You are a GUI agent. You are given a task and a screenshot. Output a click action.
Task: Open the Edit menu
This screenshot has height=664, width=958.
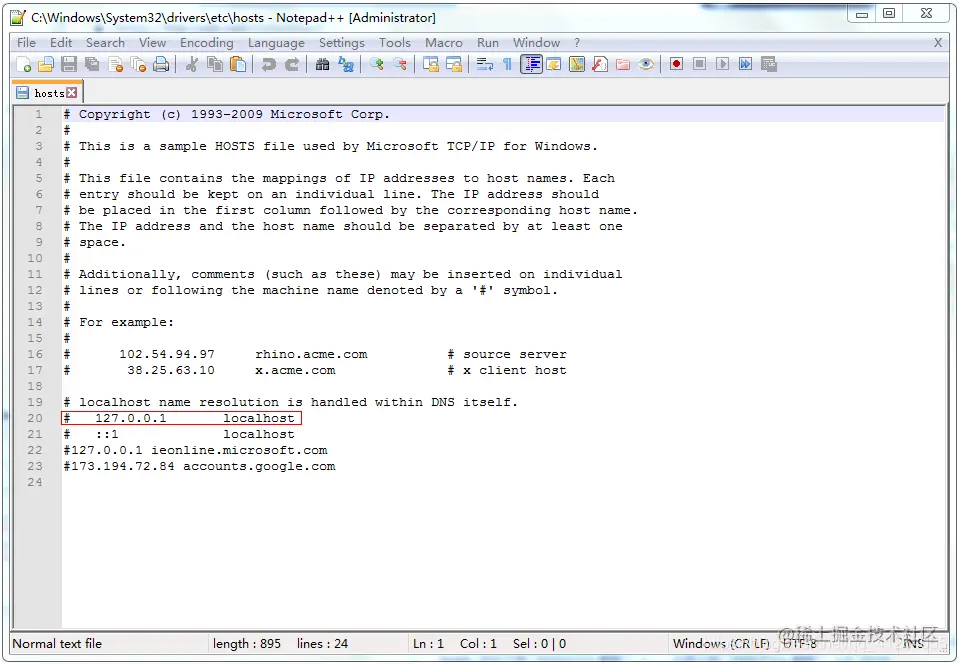point(61,43)
